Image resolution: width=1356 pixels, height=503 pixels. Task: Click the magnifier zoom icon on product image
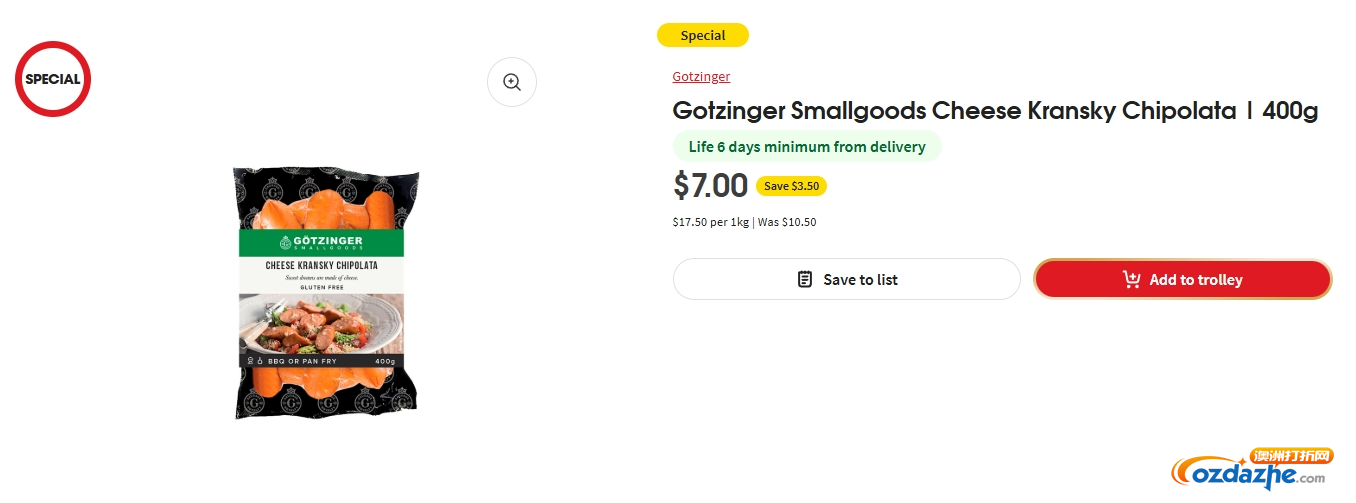tap(512, 82)
